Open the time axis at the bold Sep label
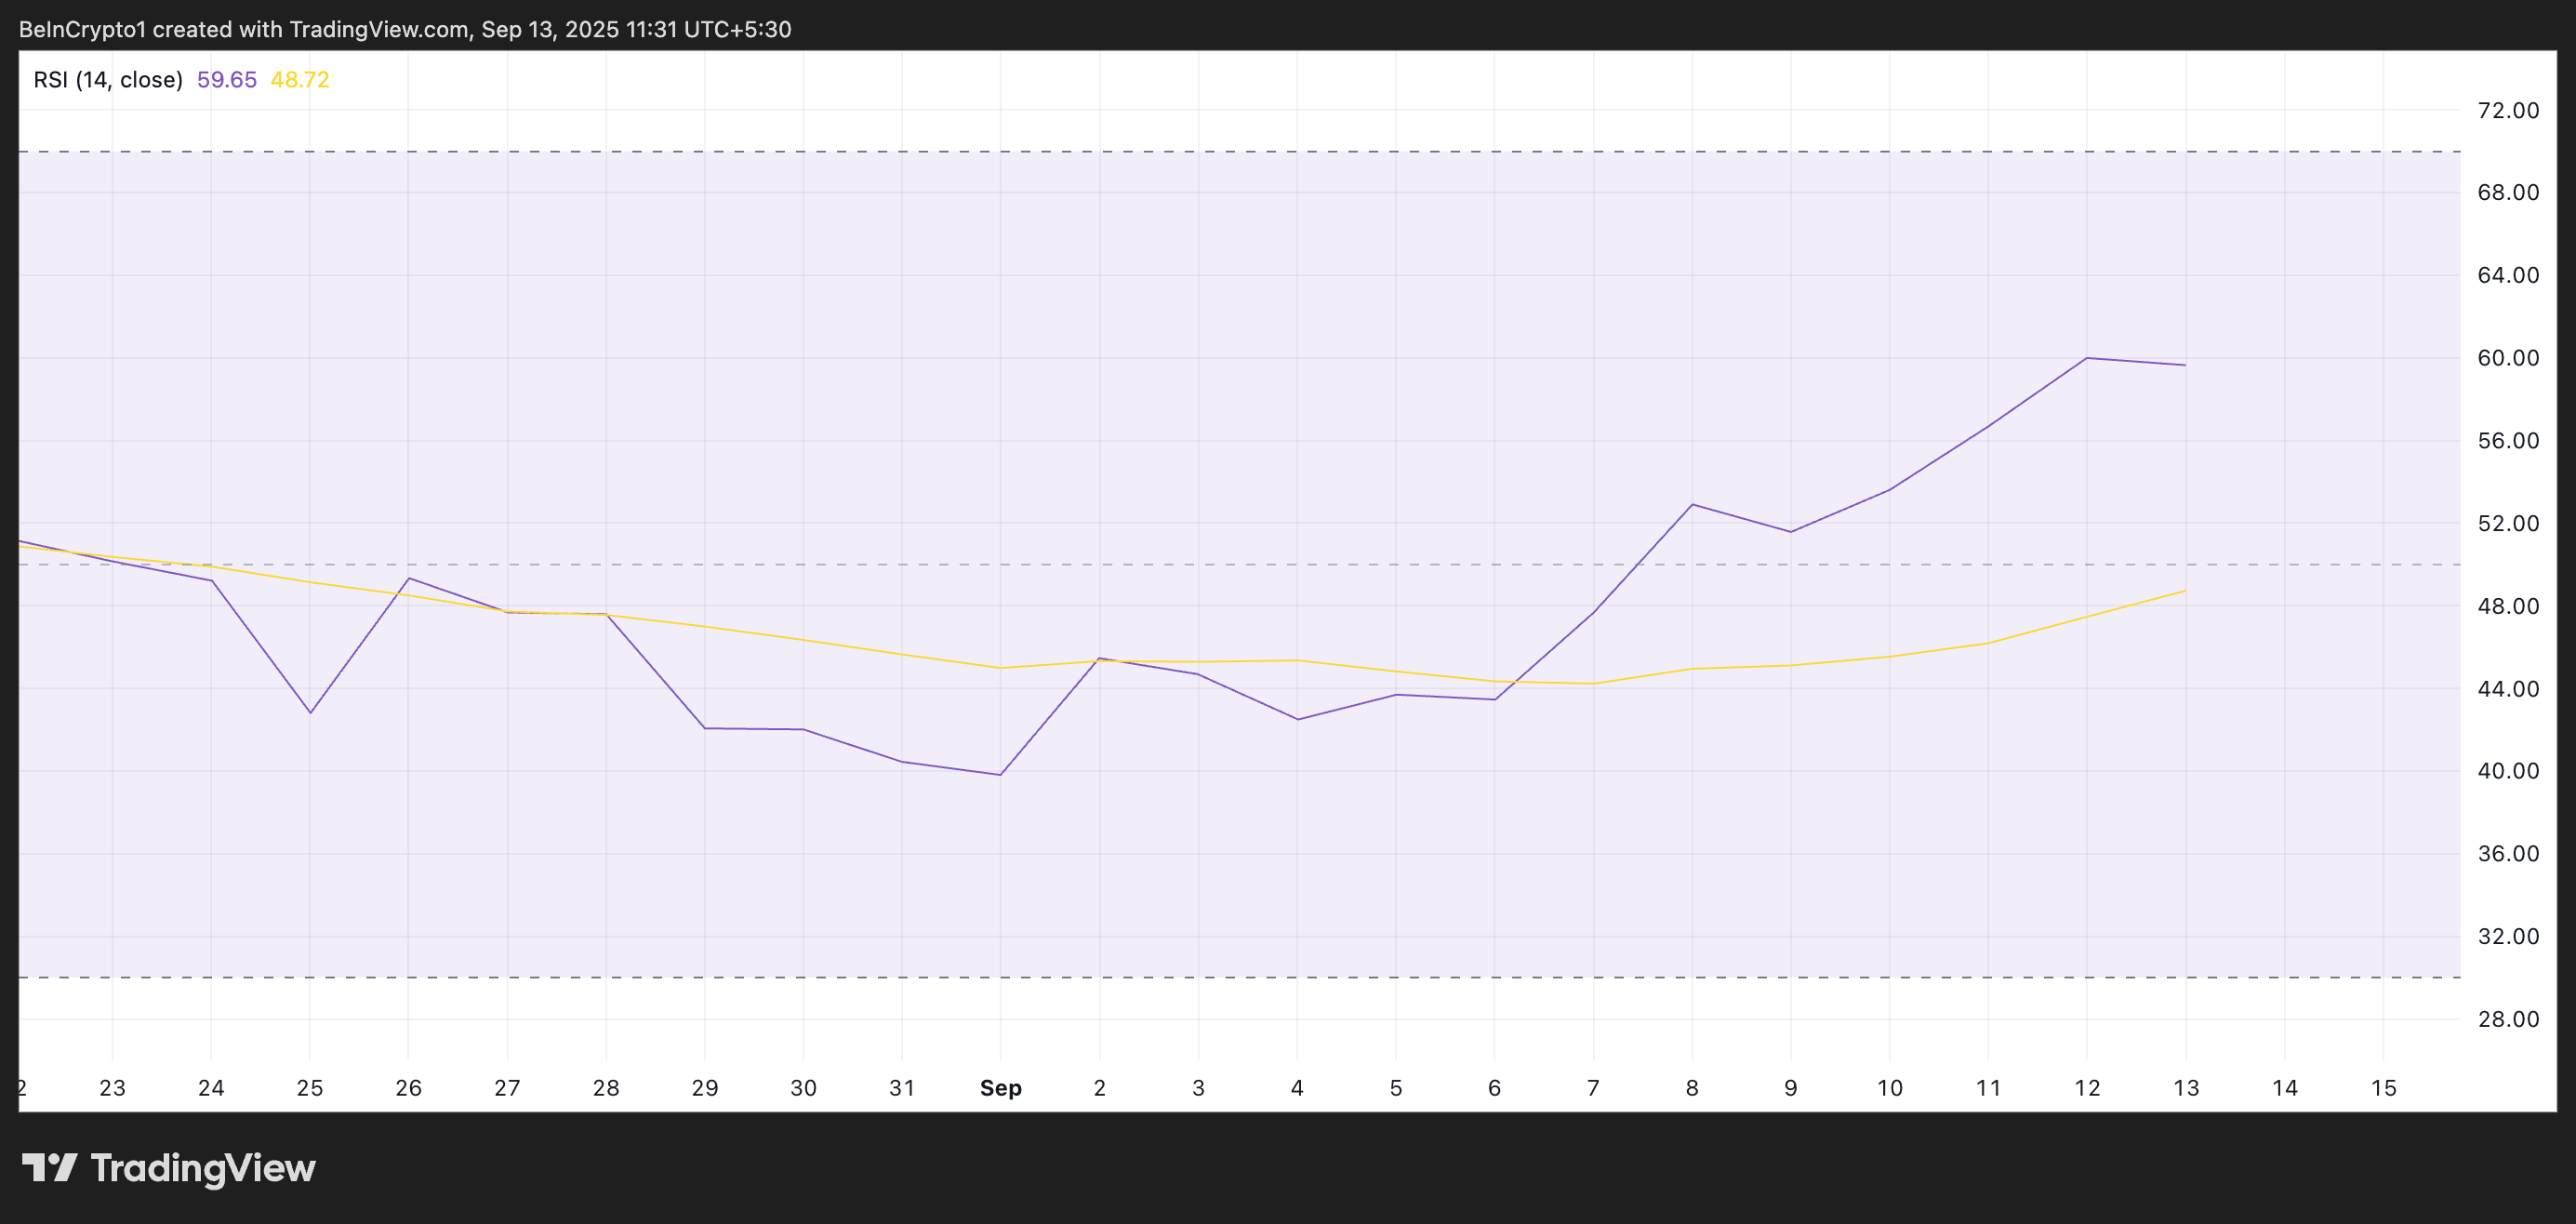The image size is (2576, 1224). (1001, 1088)
